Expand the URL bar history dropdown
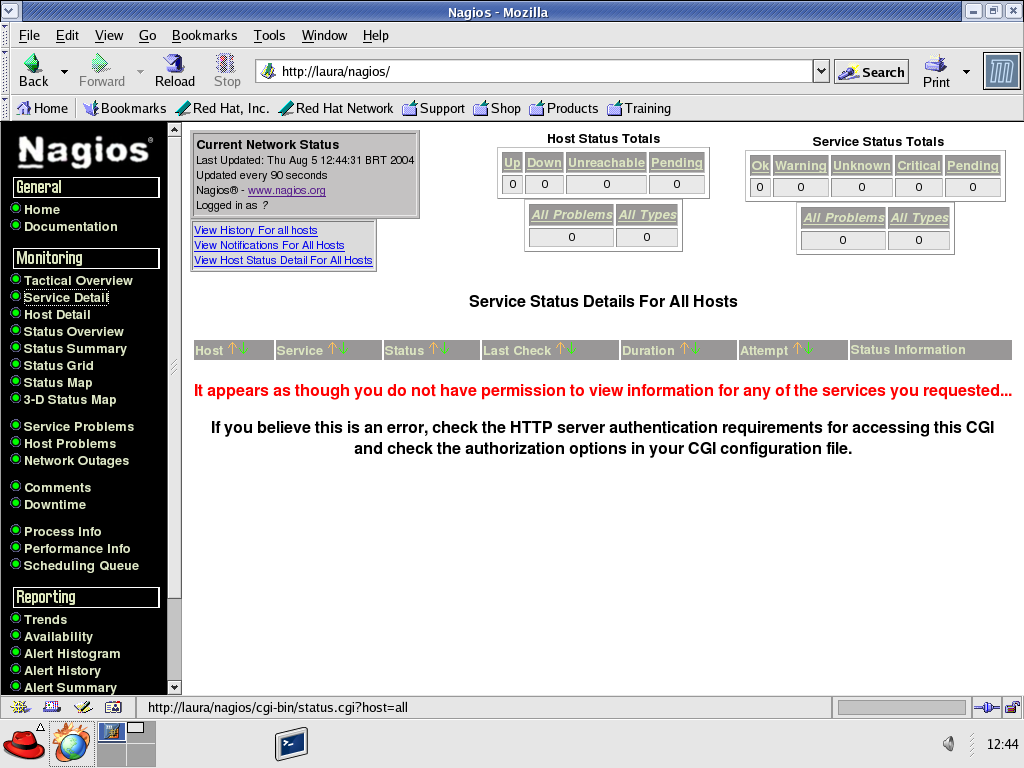This screenshot has width=1024, height=768. 821,71
